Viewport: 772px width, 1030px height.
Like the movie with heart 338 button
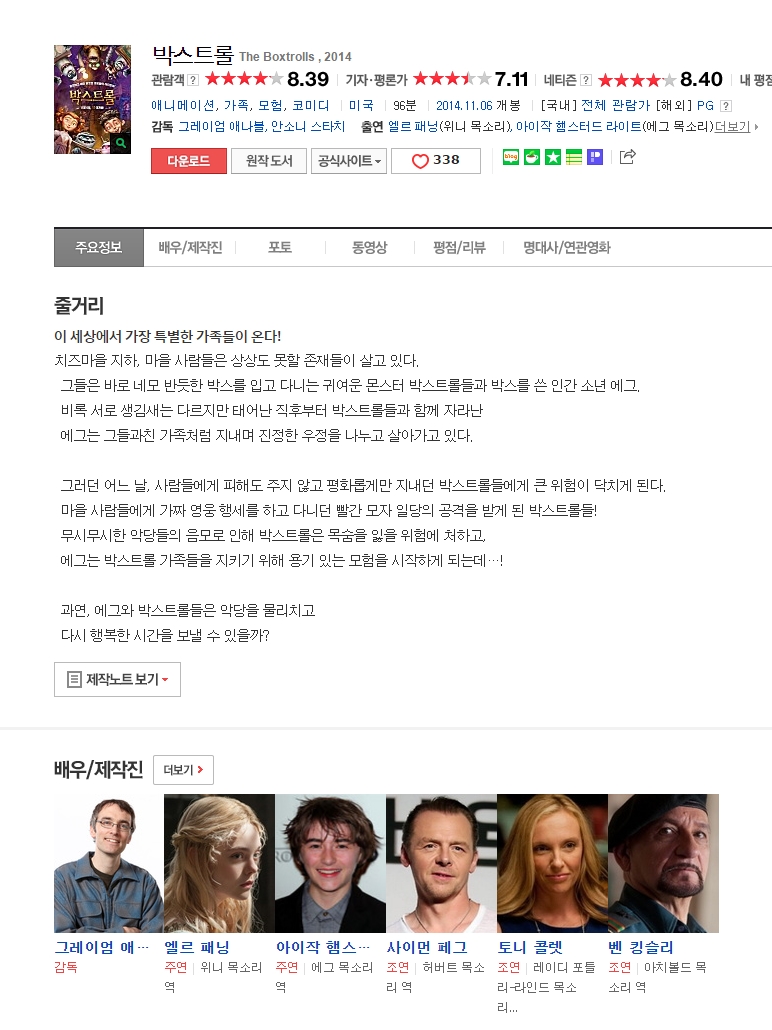[436, 160]
